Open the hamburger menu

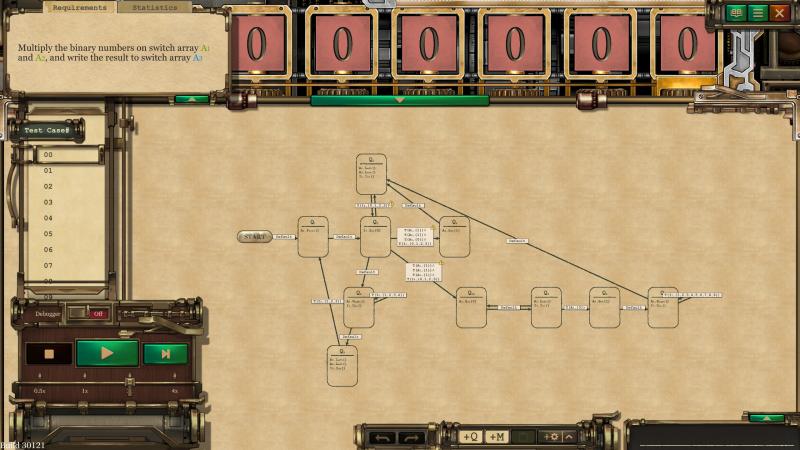(758, 13)
